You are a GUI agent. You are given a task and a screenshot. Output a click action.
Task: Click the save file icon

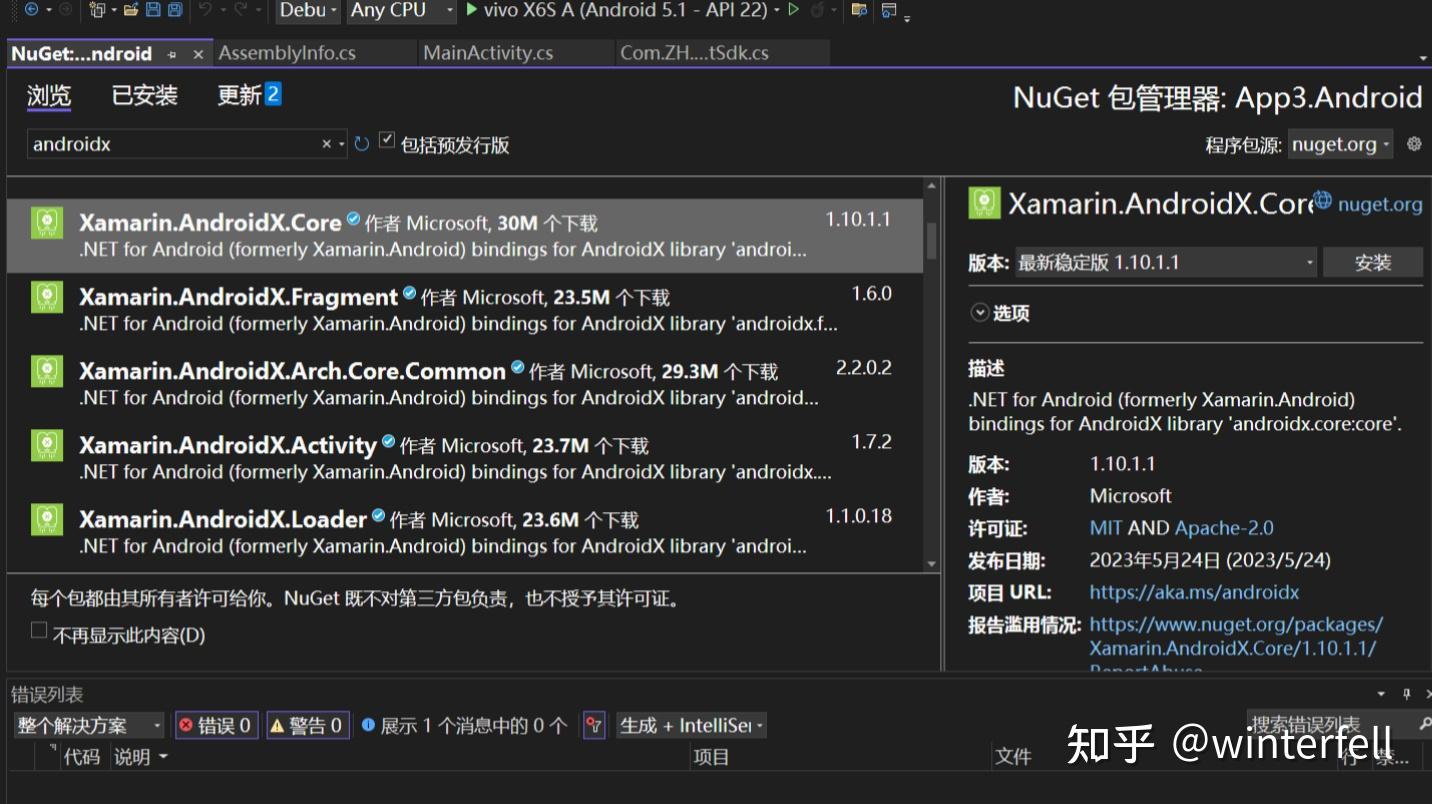click(x=153, y=10)
